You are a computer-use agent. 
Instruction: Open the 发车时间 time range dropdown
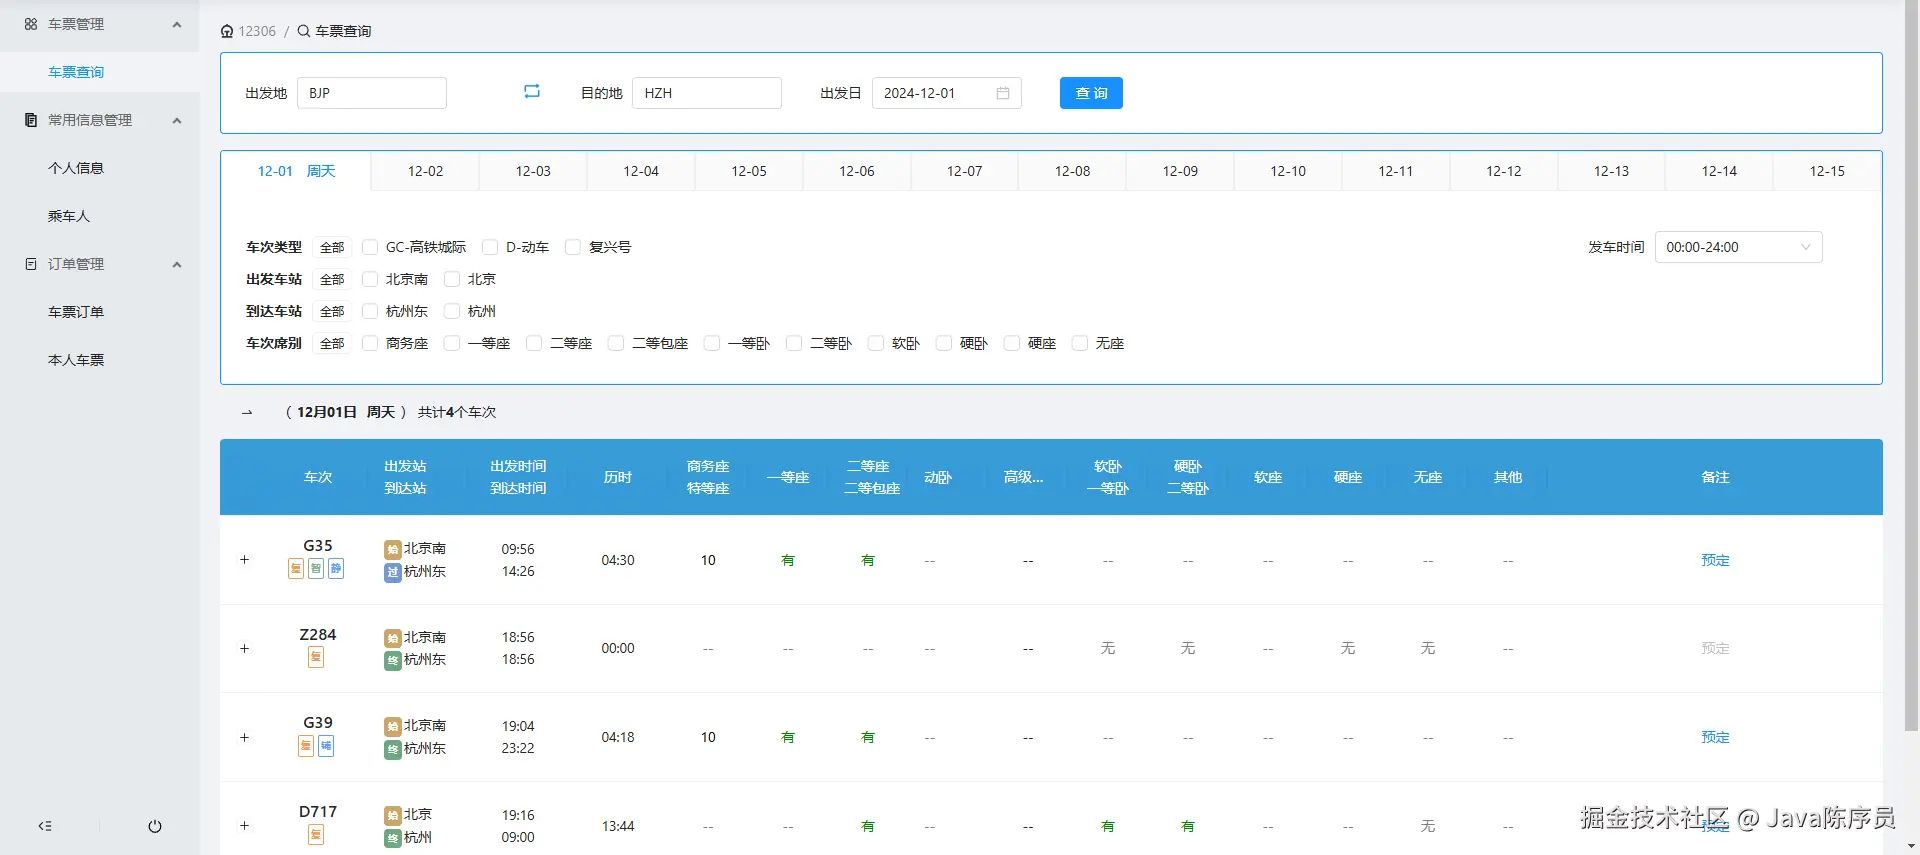pos(1738,247)
